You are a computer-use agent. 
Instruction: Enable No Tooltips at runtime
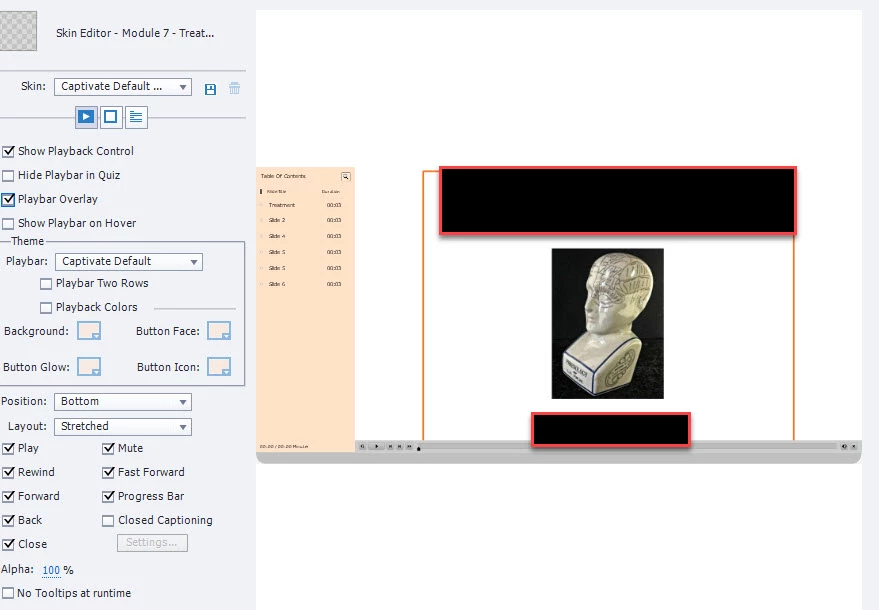[x=8, y=593]
